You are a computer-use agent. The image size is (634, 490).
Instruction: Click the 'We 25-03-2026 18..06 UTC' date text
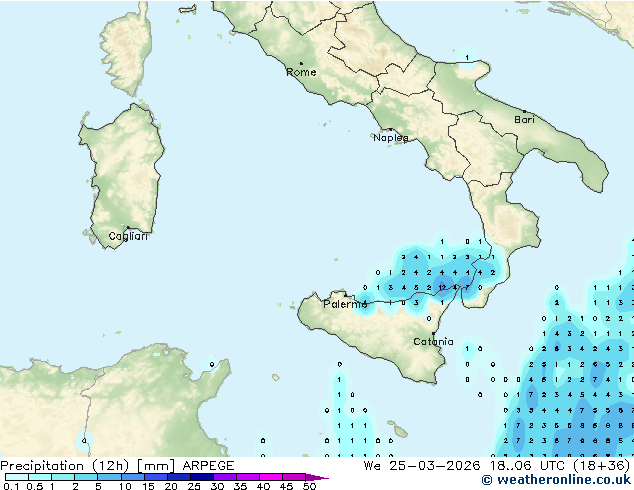point(466,466)
